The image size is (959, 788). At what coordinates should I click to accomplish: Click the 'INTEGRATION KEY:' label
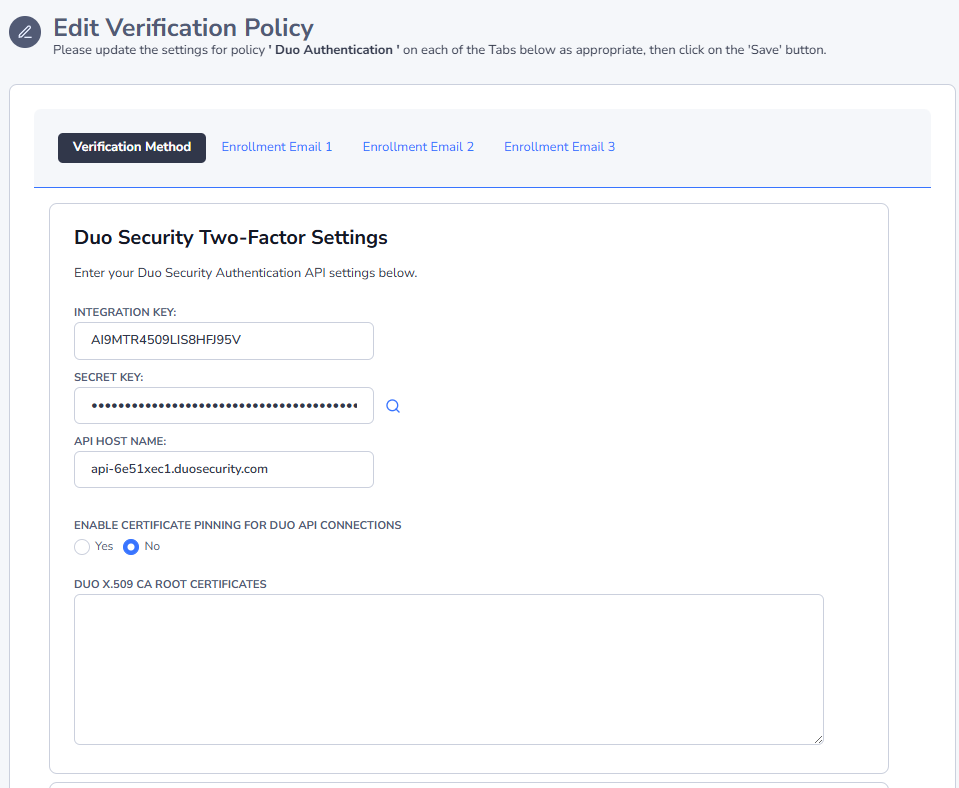tap(125, 313)
